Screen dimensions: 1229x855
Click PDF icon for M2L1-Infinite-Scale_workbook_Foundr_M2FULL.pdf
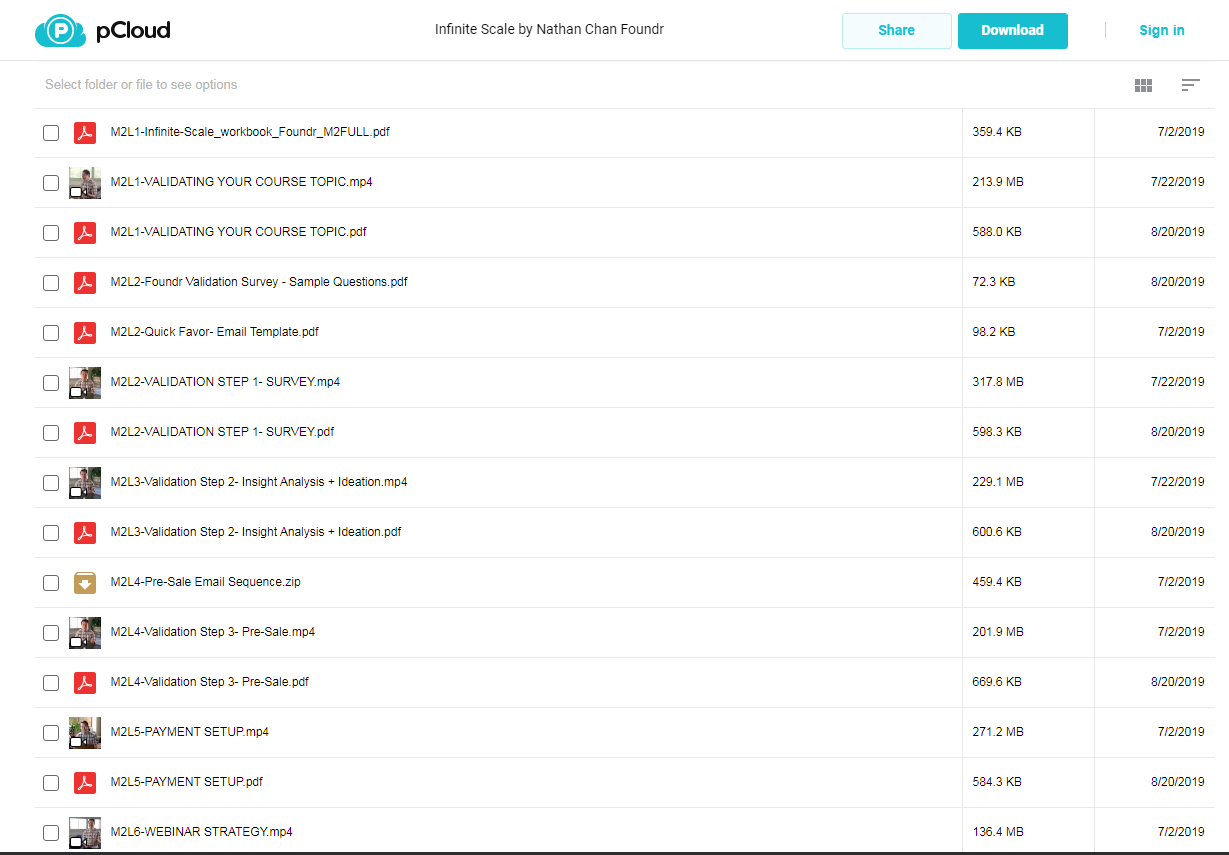(85, 132)
